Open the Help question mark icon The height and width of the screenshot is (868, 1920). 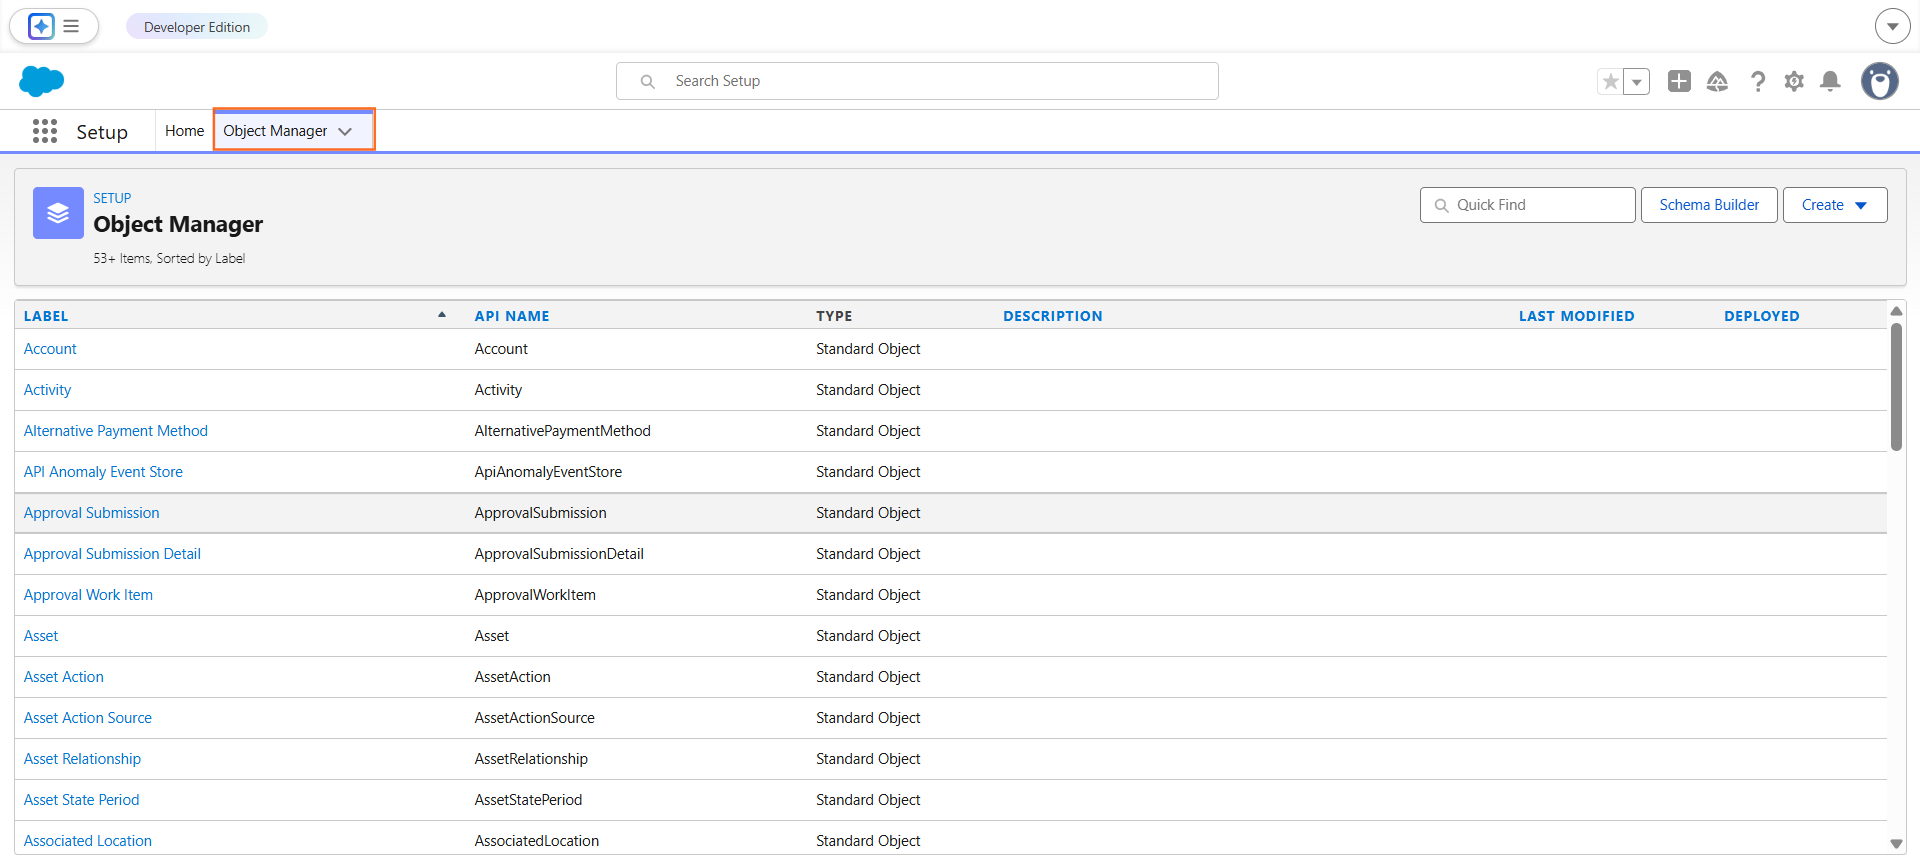(x=1757, y=81)
